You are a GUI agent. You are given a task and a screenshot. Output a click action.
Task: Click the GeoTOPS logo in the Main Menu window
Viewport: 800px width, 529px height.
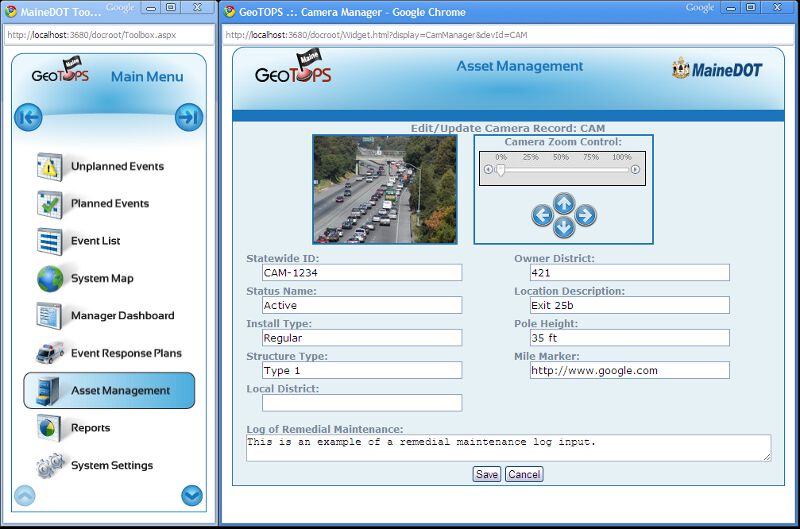click(x=60, y=70)
